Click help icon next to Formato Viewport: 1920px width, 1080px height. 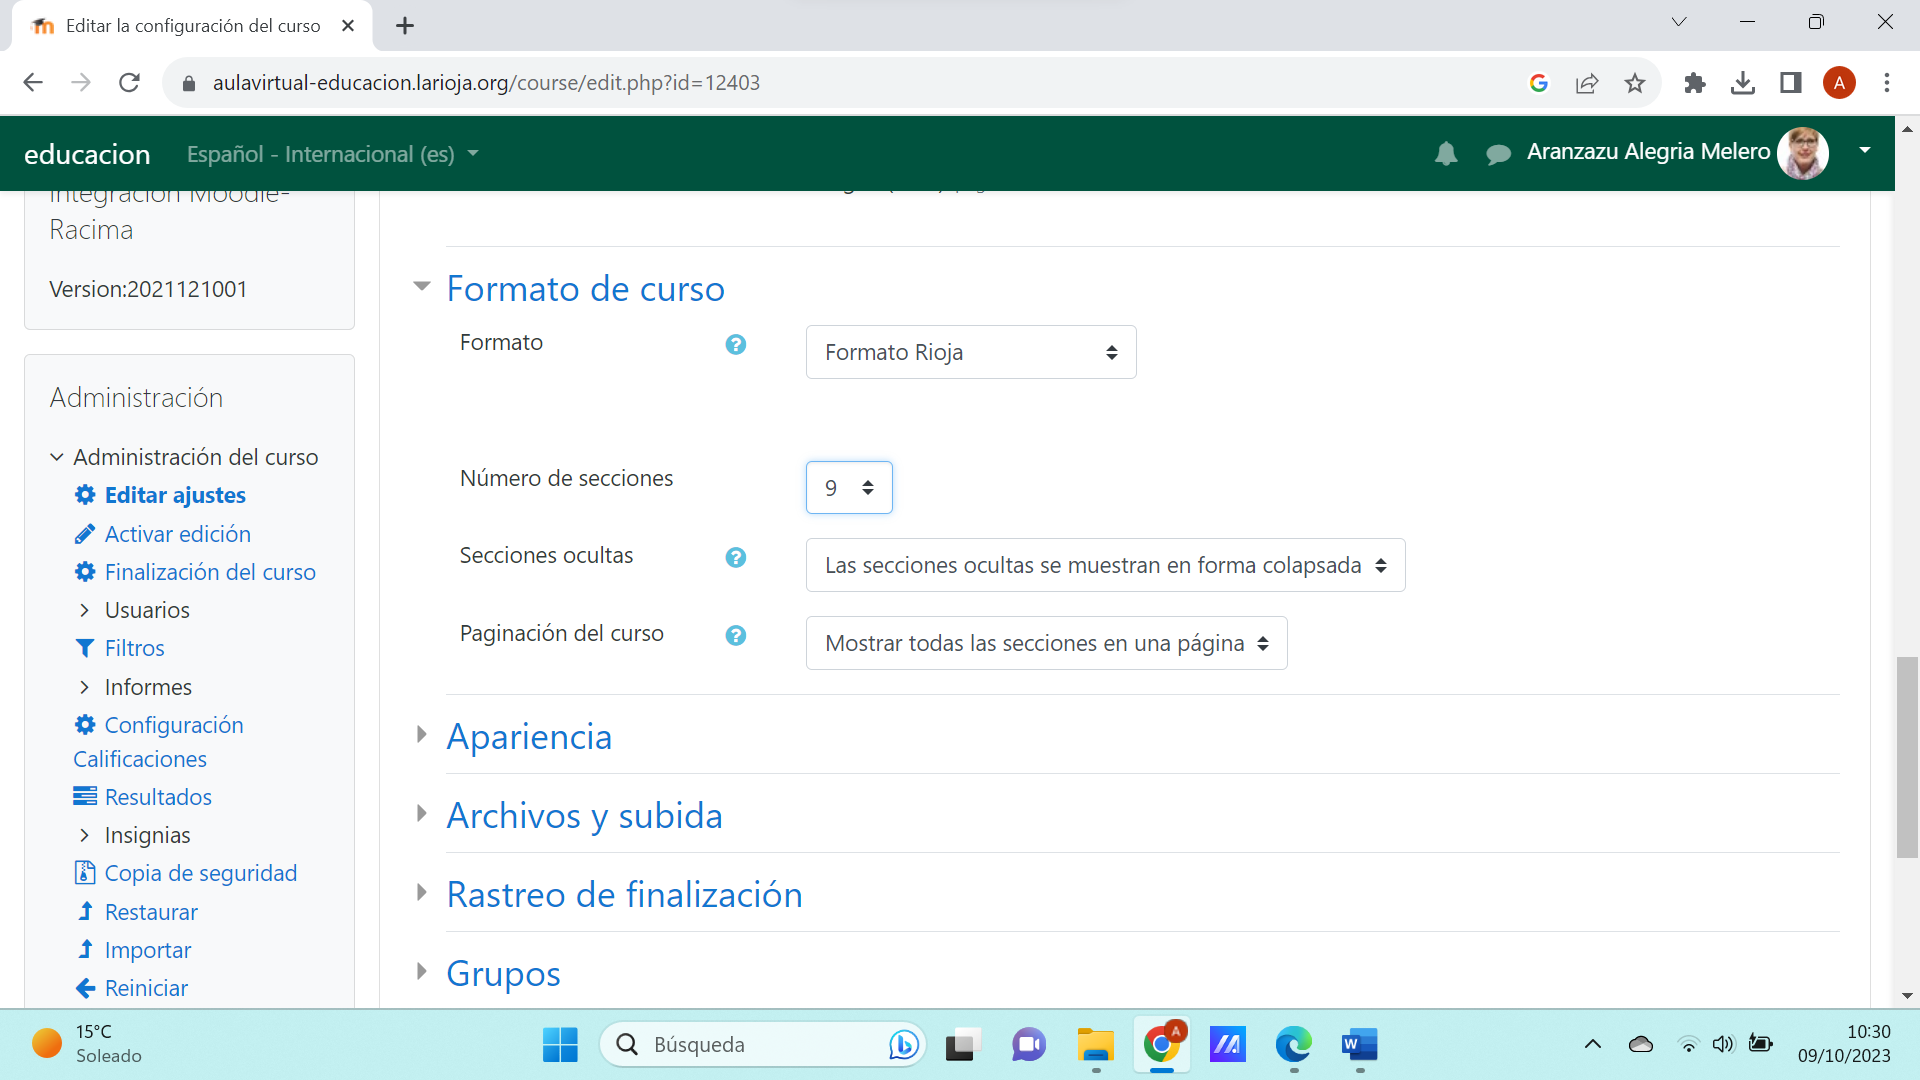coord(735,345)
